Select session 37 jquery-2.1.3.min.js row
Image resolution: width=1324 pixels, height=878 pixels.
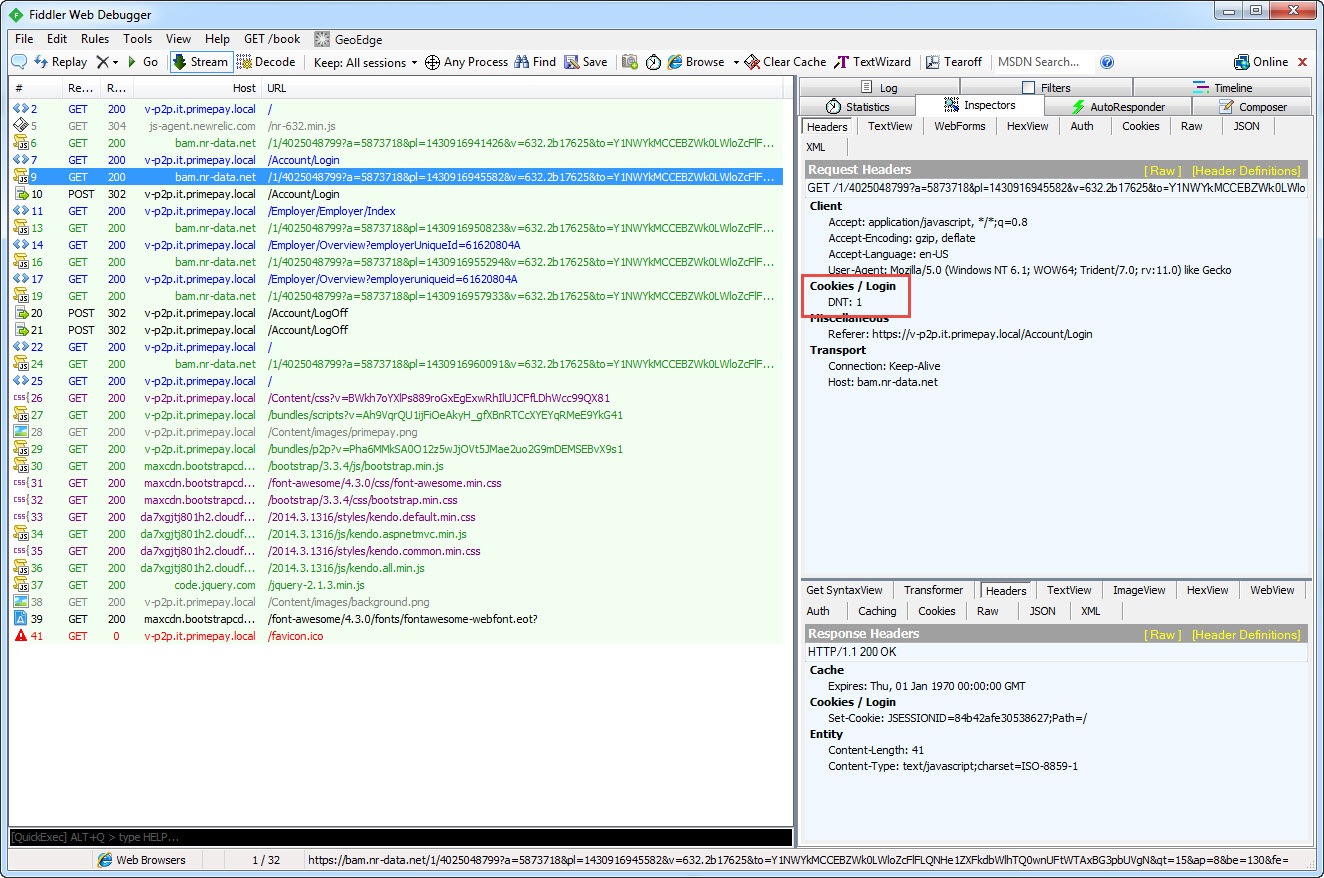(397, 585)
